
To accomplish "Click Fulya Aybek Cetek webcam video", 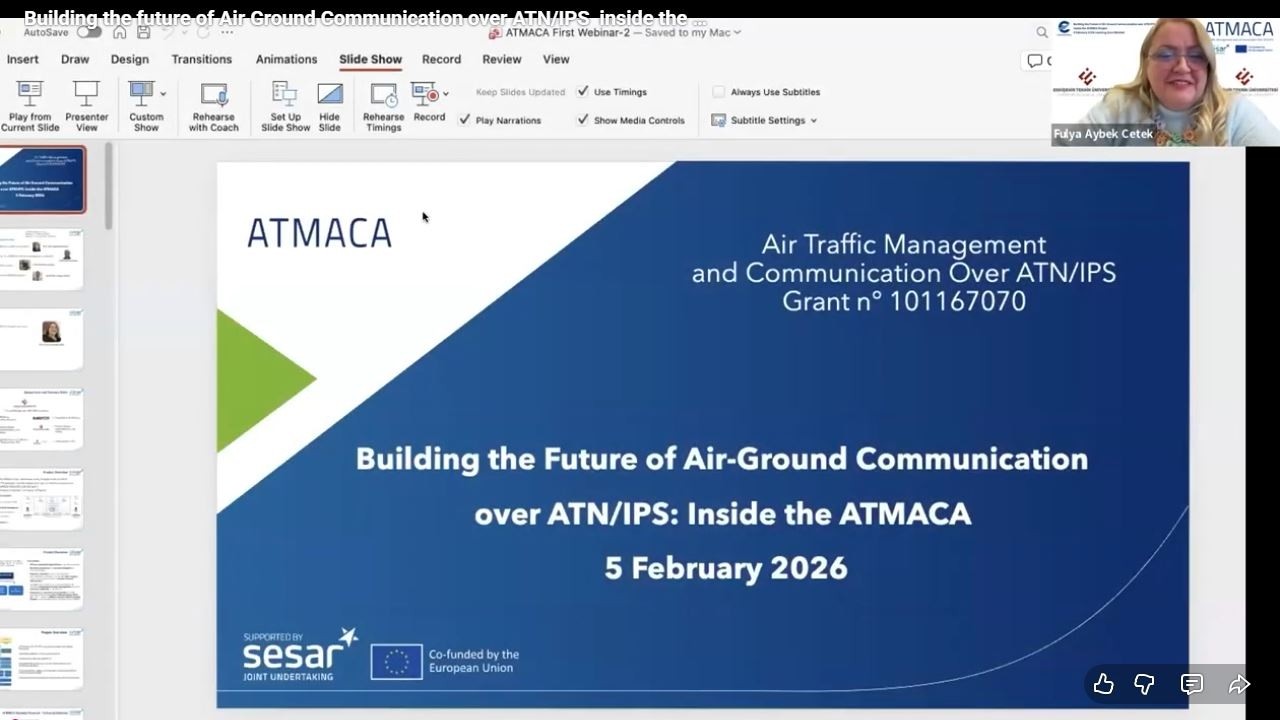I will 1165,82.
